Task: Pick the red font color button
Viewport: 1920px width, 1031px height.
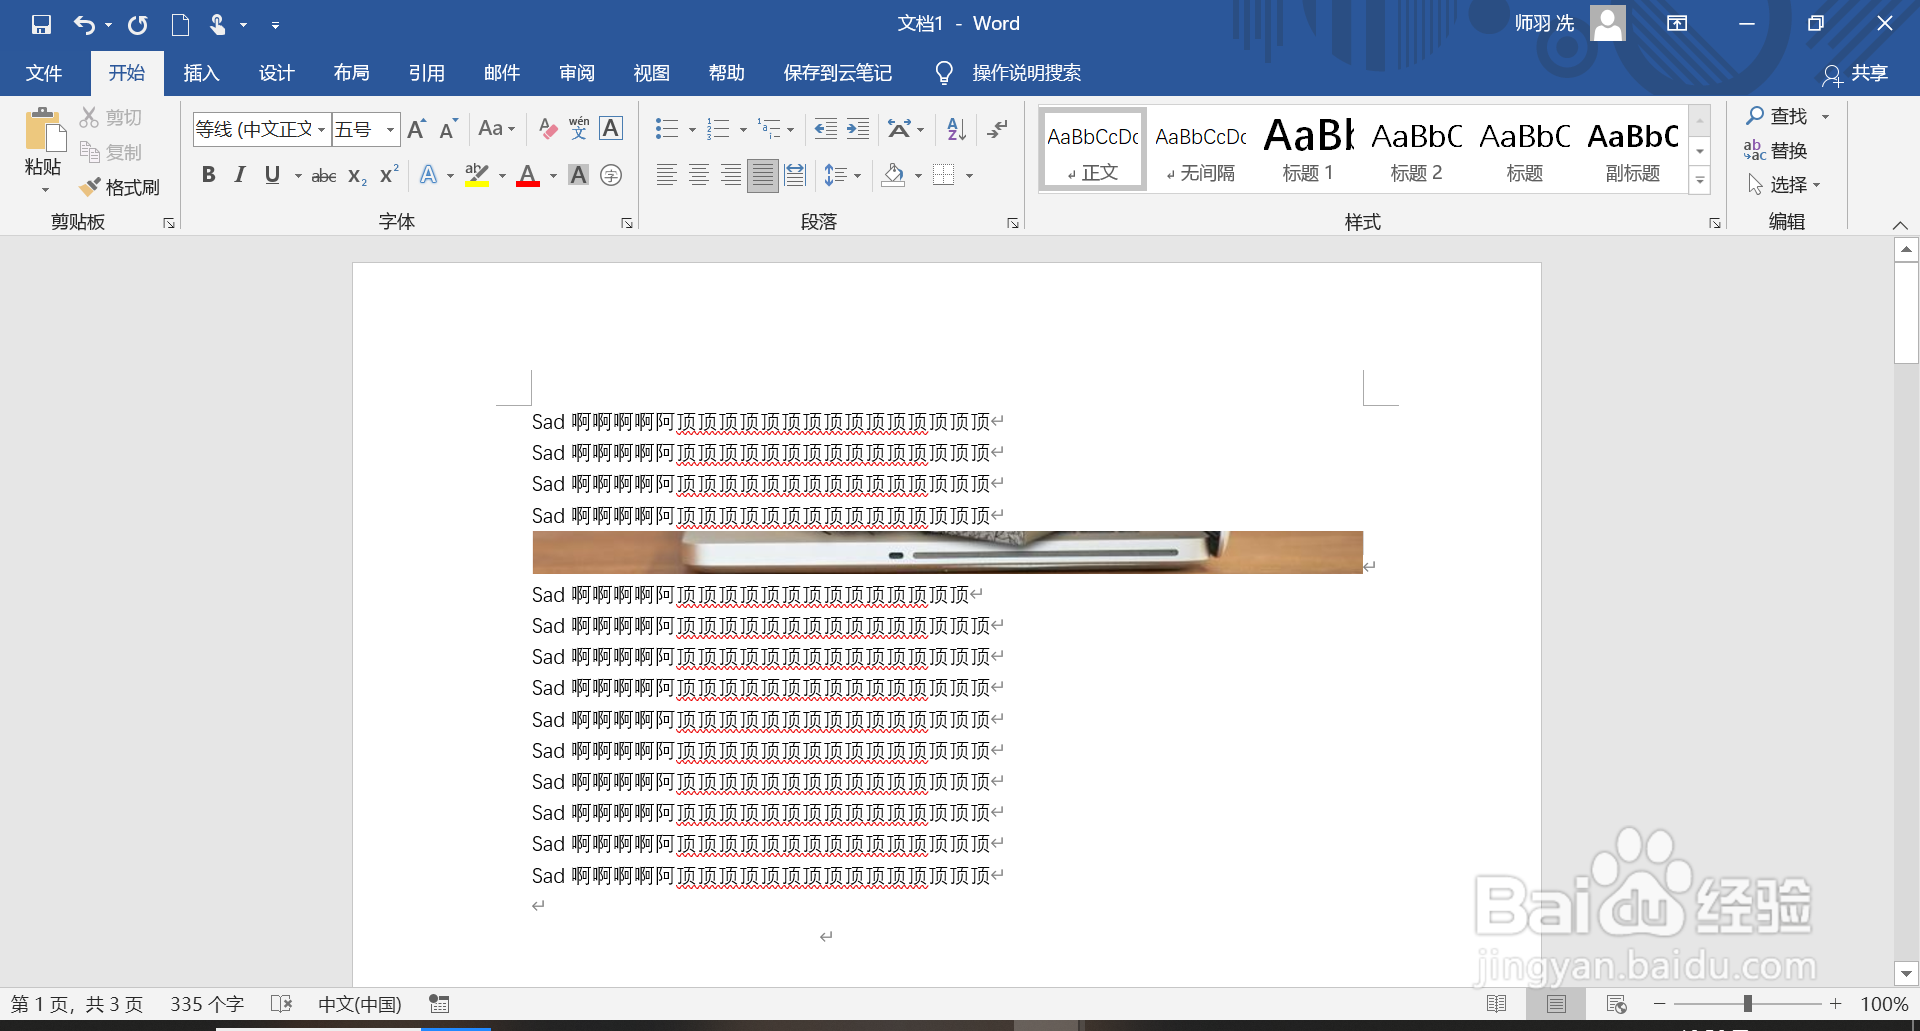Action: click(x=528, y=176)
